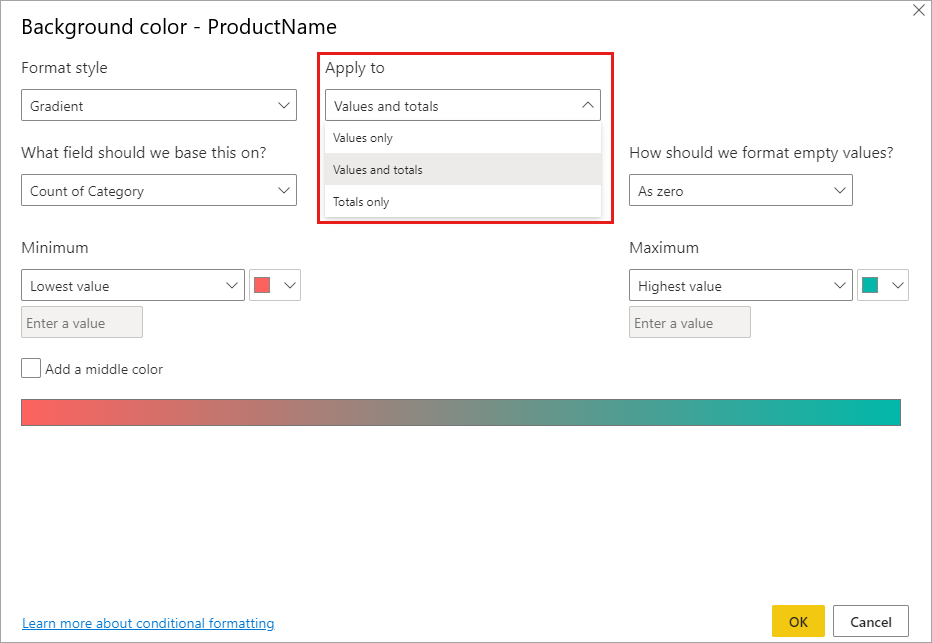
Task: Open Learn more about conditional formatting link
Action: pyautogui.click(x=148, y=623)
